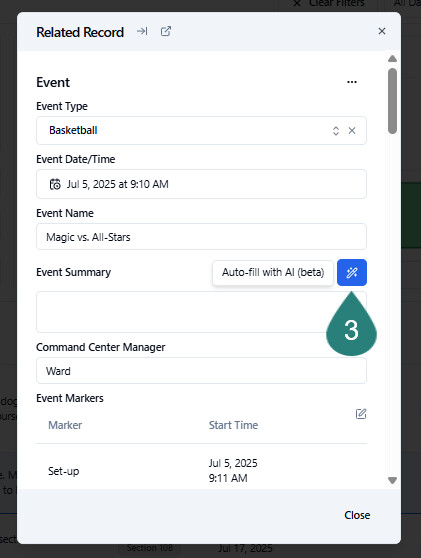Sort by the Start Time column header
Viewport: 421px width, 558px height.
click(x=233, y=425)
